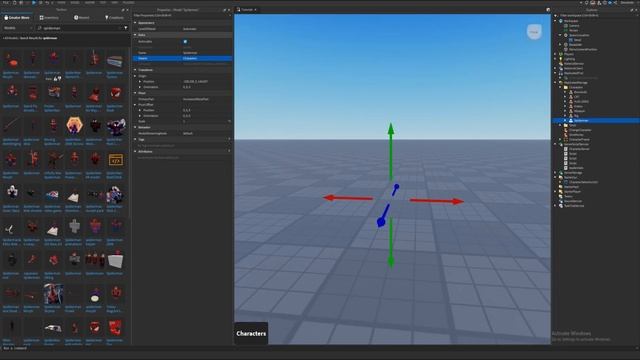The height and width of the screenshot is (360, 640).
Task: Open Toolbox search filter options
Action: [x=126, y=28]
